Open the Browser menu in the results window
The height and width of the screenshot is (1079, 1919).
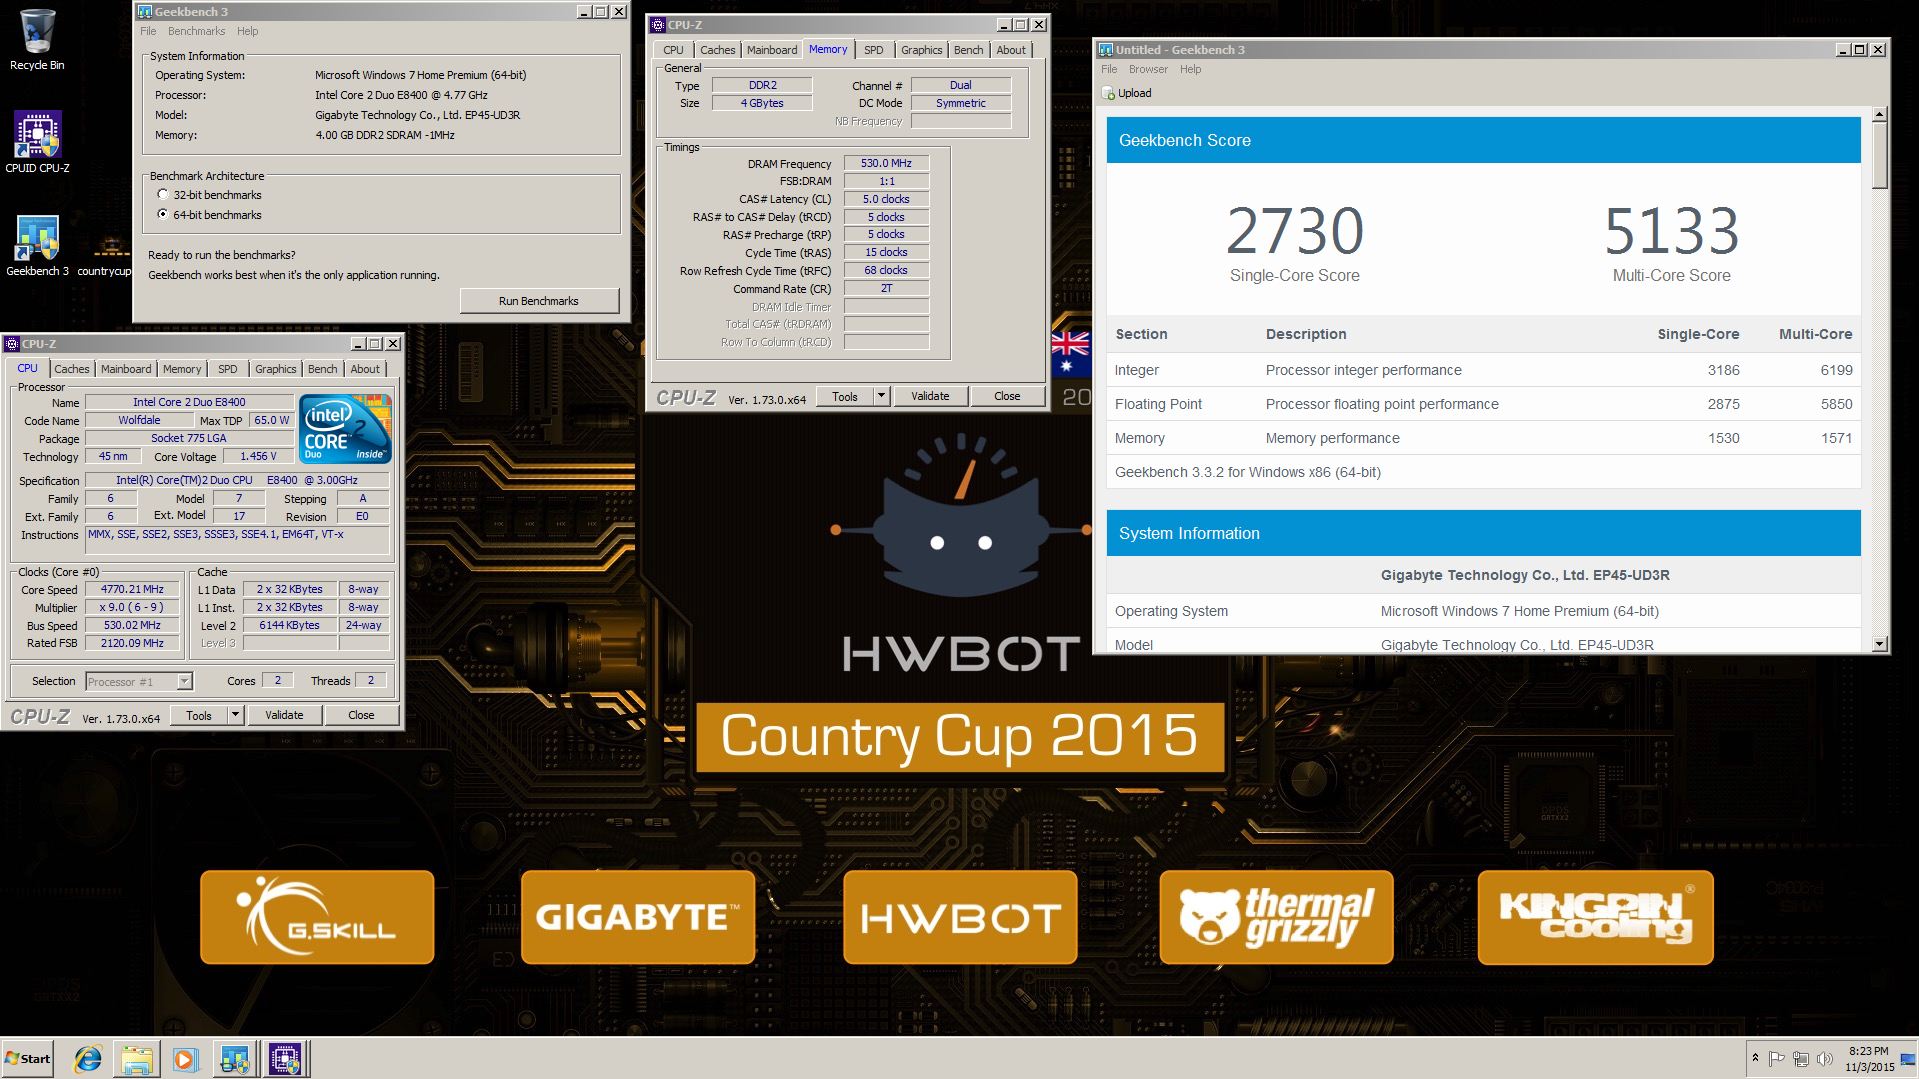(1148, 69)
